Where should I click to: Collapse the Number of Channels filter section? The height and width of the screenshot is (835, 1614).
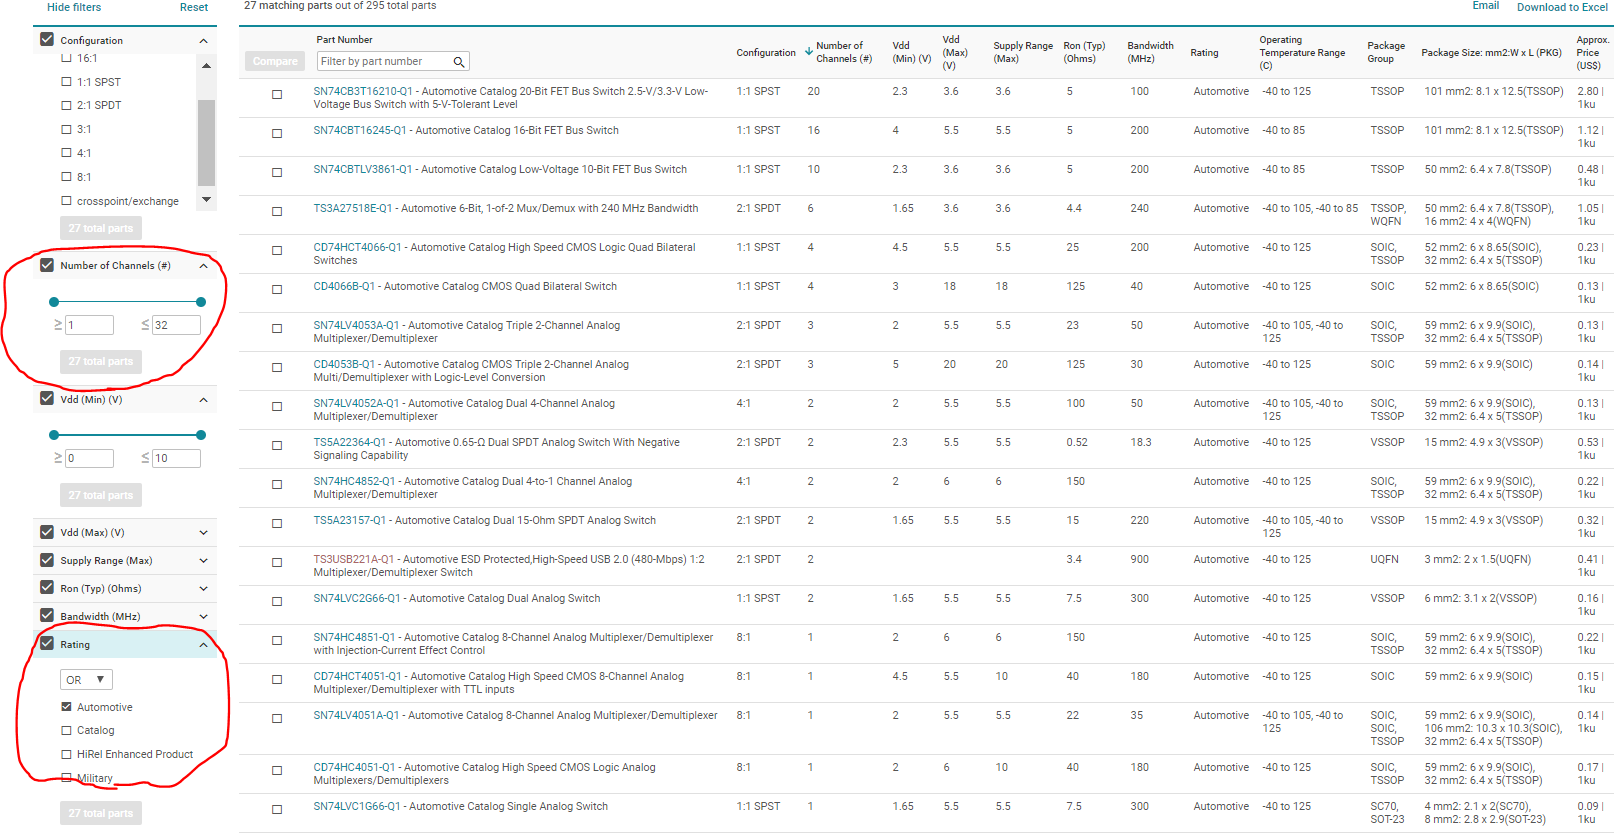[x=204, y=266]
